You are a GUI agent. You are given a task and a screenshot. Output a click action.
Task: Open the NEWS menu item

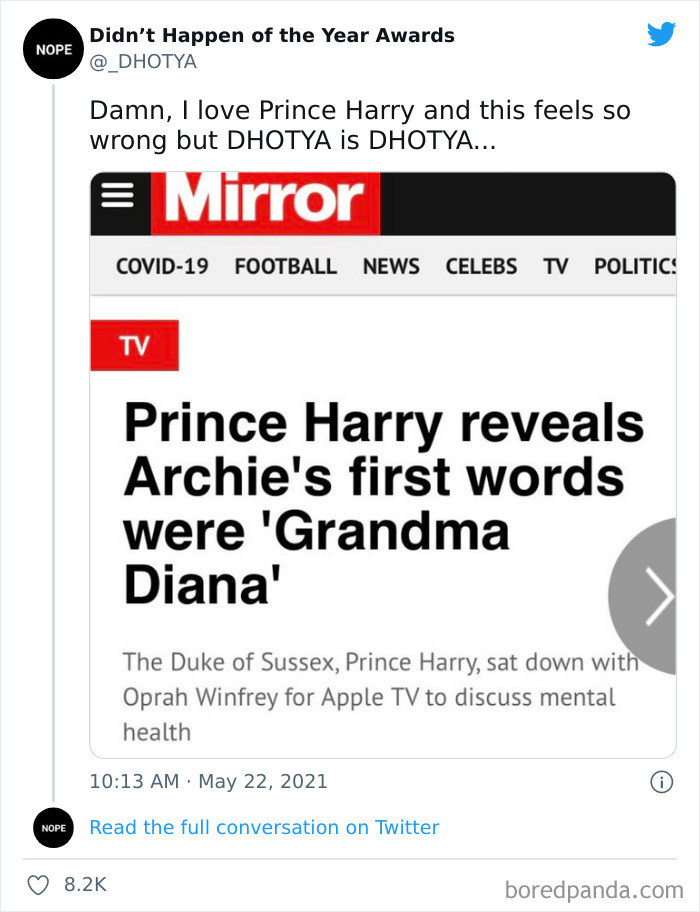tap(391, 266)
